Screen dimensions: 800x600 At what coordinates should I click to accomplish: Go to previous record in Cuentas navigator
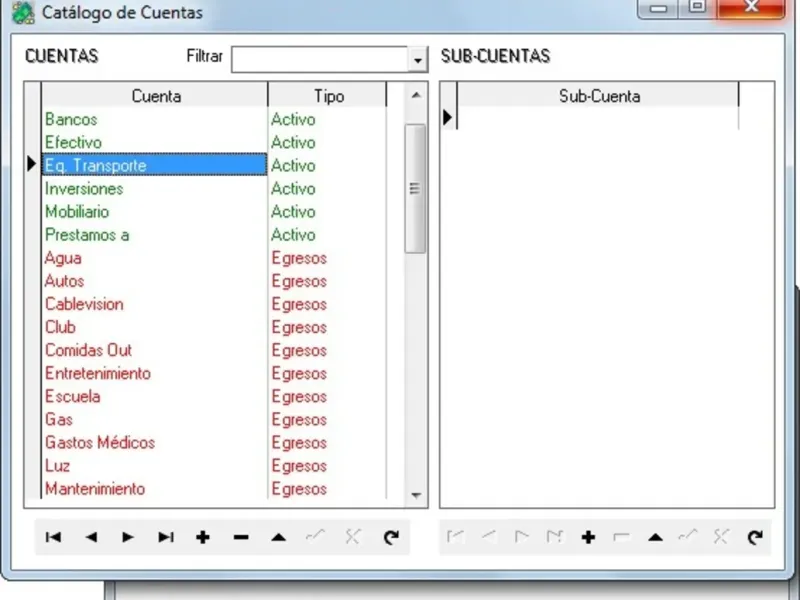[x=91, y=537]
